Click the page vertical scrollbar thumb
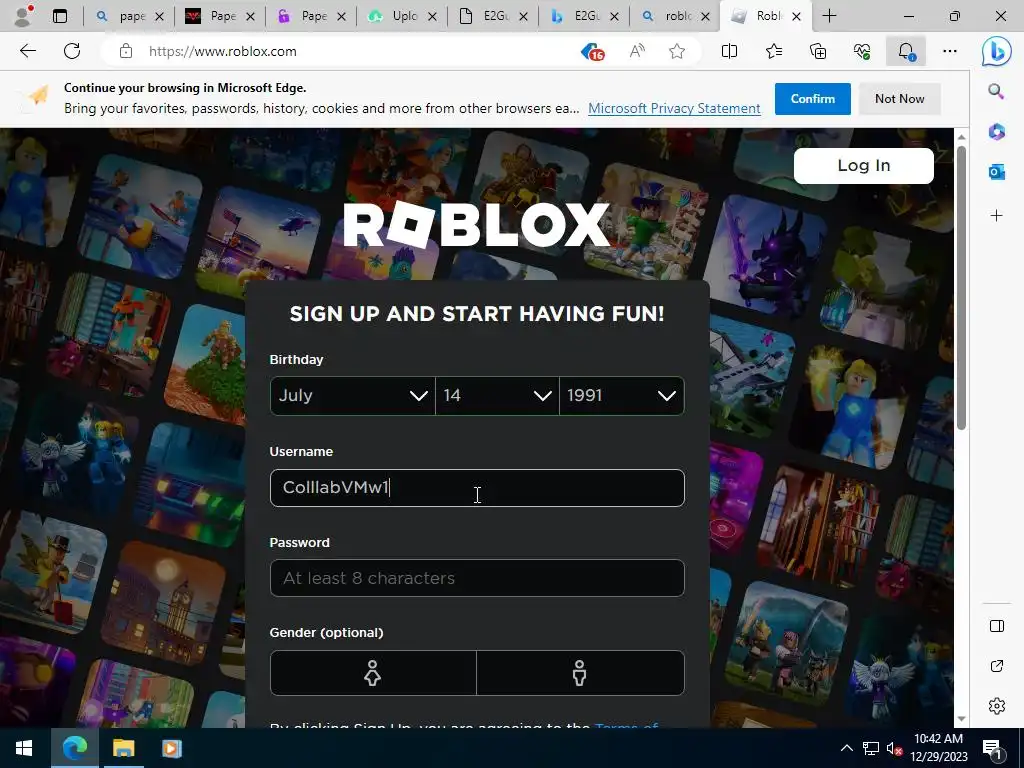 [961, 287]
